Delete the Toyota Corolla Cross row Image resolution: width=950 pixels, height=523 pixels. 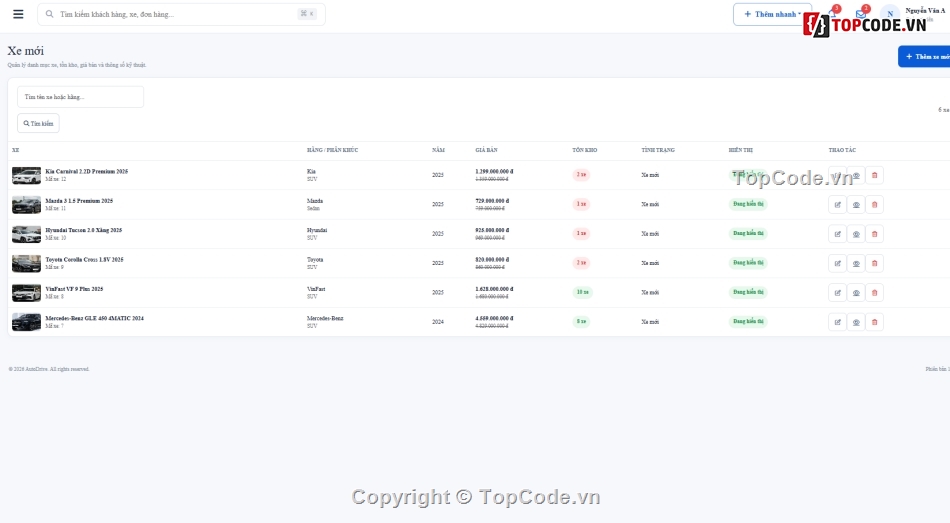(x=874, y=264)
